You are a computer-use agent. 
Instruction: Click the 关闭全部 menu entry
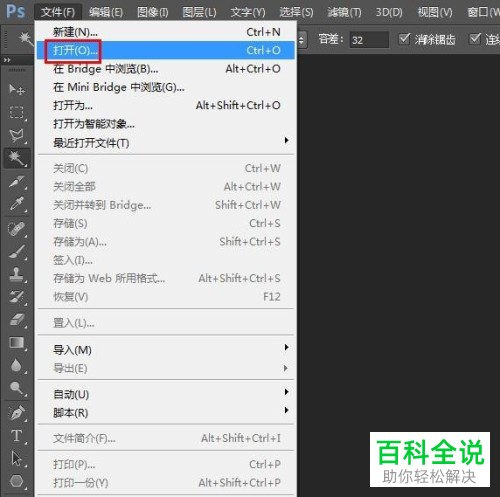point(166,186)
